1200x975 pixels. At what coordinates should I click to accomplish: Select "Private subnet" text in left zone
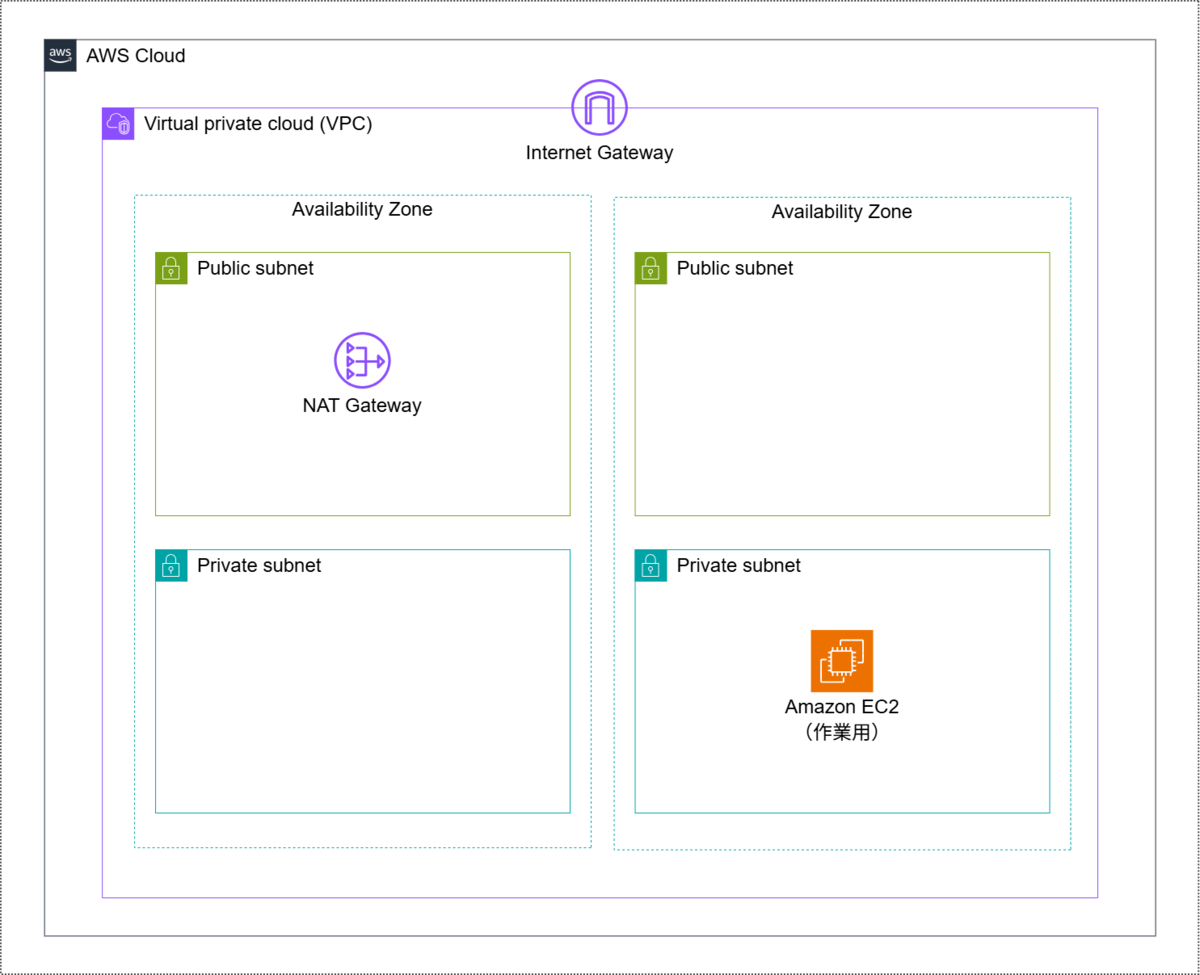click(x=259, y=565)
